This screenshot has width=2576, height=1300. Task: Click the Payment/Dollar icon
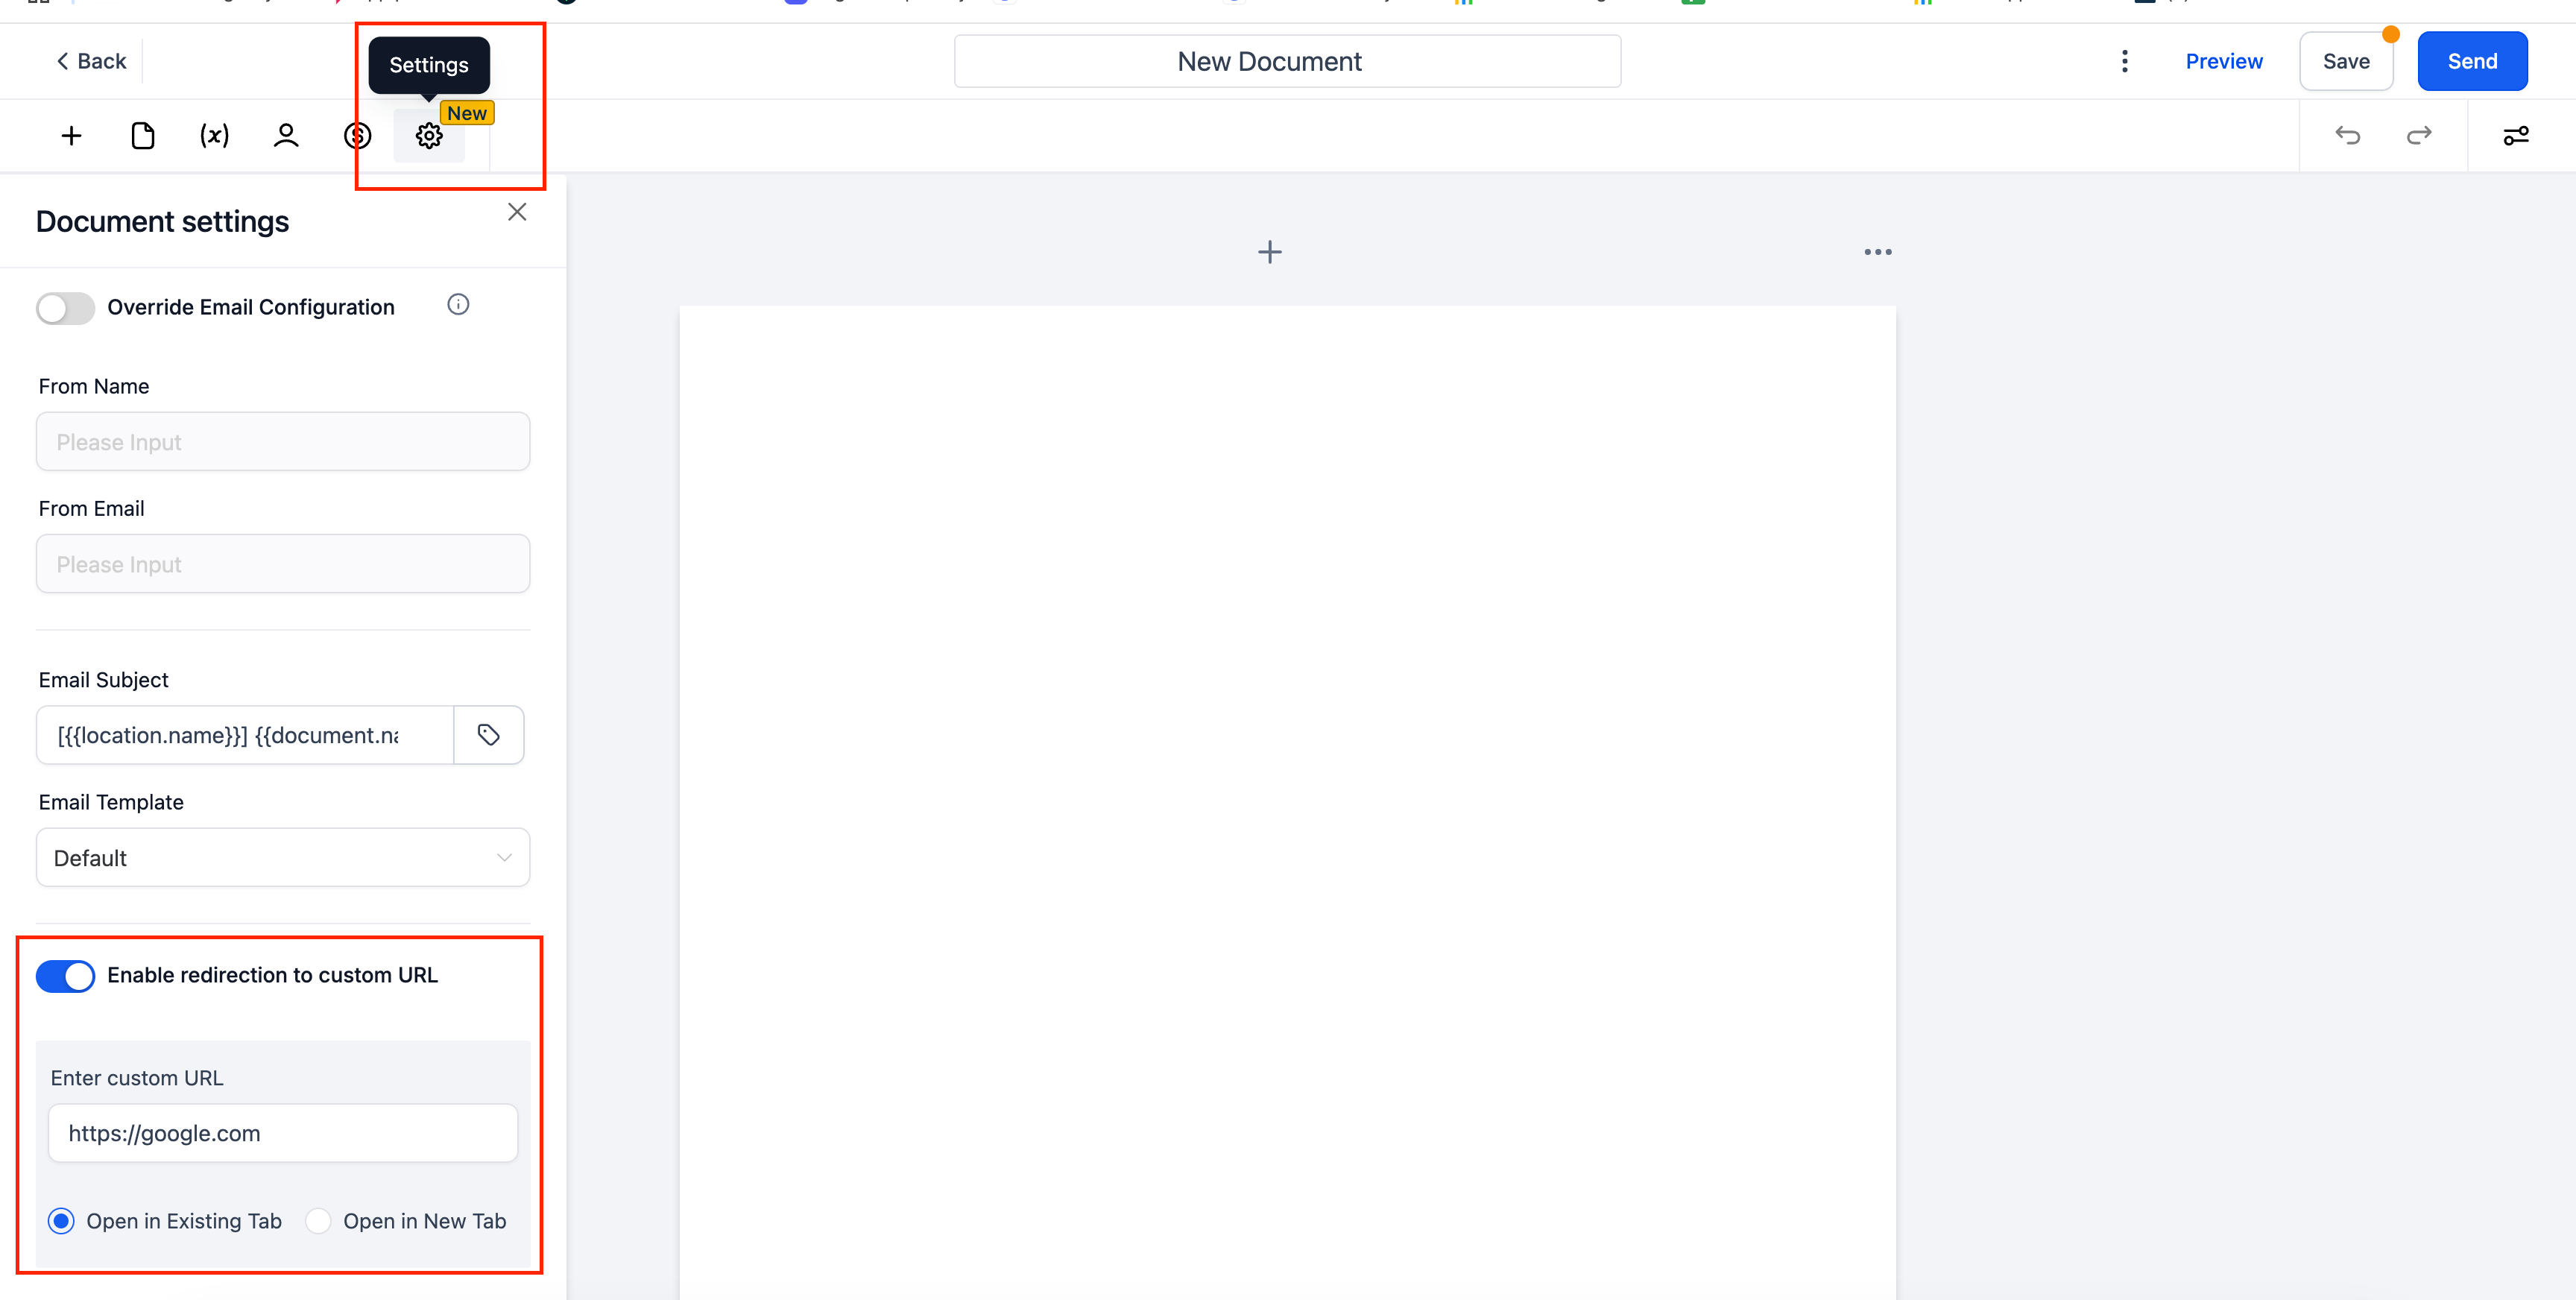(356, 134)
